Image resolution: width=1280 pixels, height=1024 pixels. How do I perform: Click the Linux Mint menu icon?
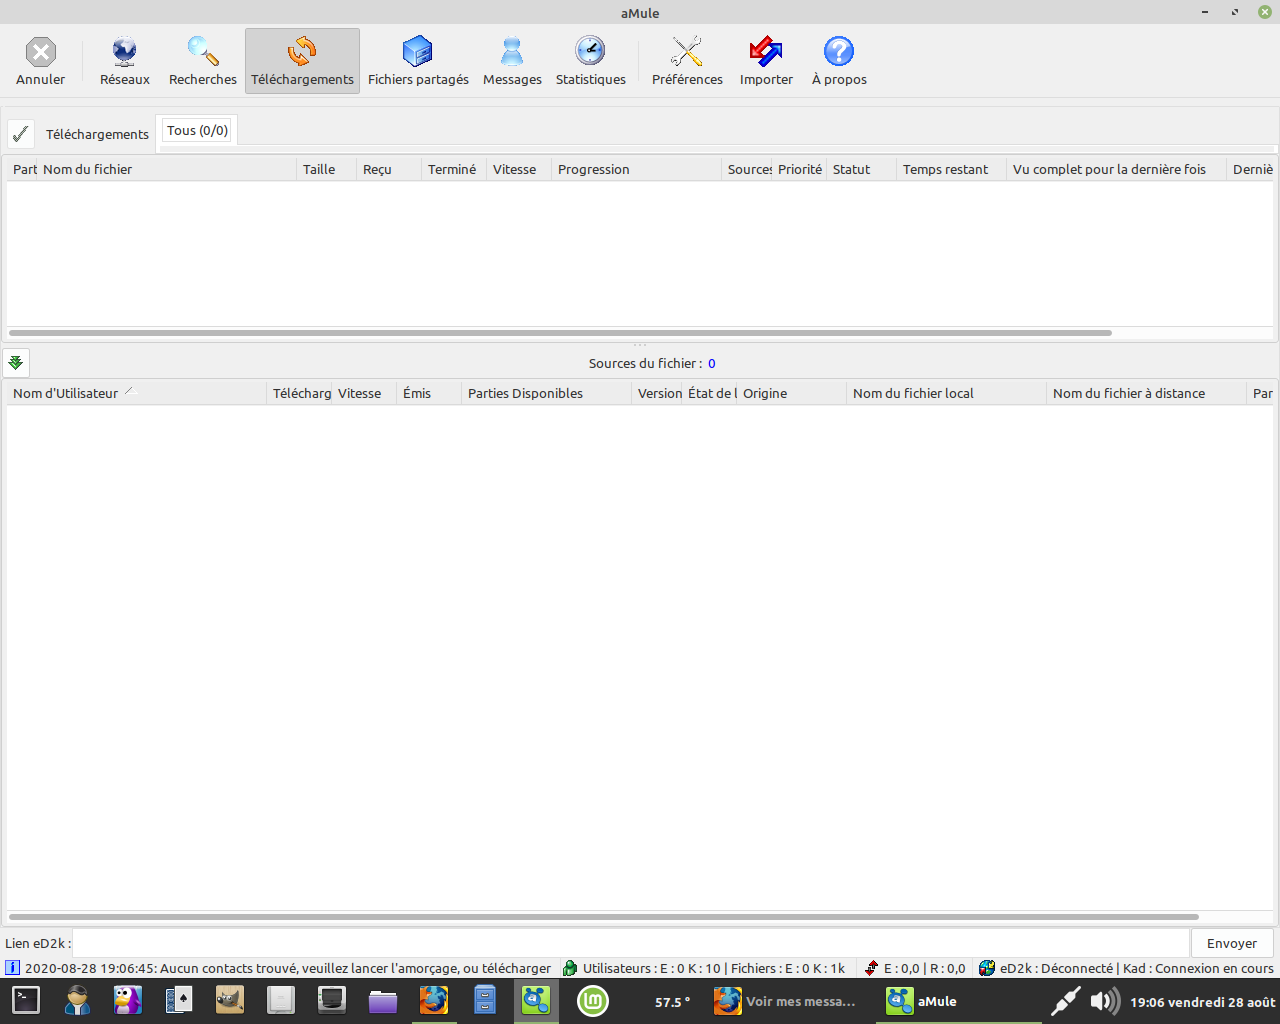(x=593, y=1000)
